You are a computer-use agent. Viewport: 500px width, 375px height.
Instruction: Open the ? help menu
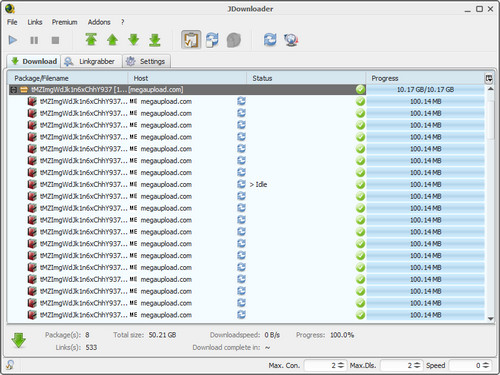(123, 22)
